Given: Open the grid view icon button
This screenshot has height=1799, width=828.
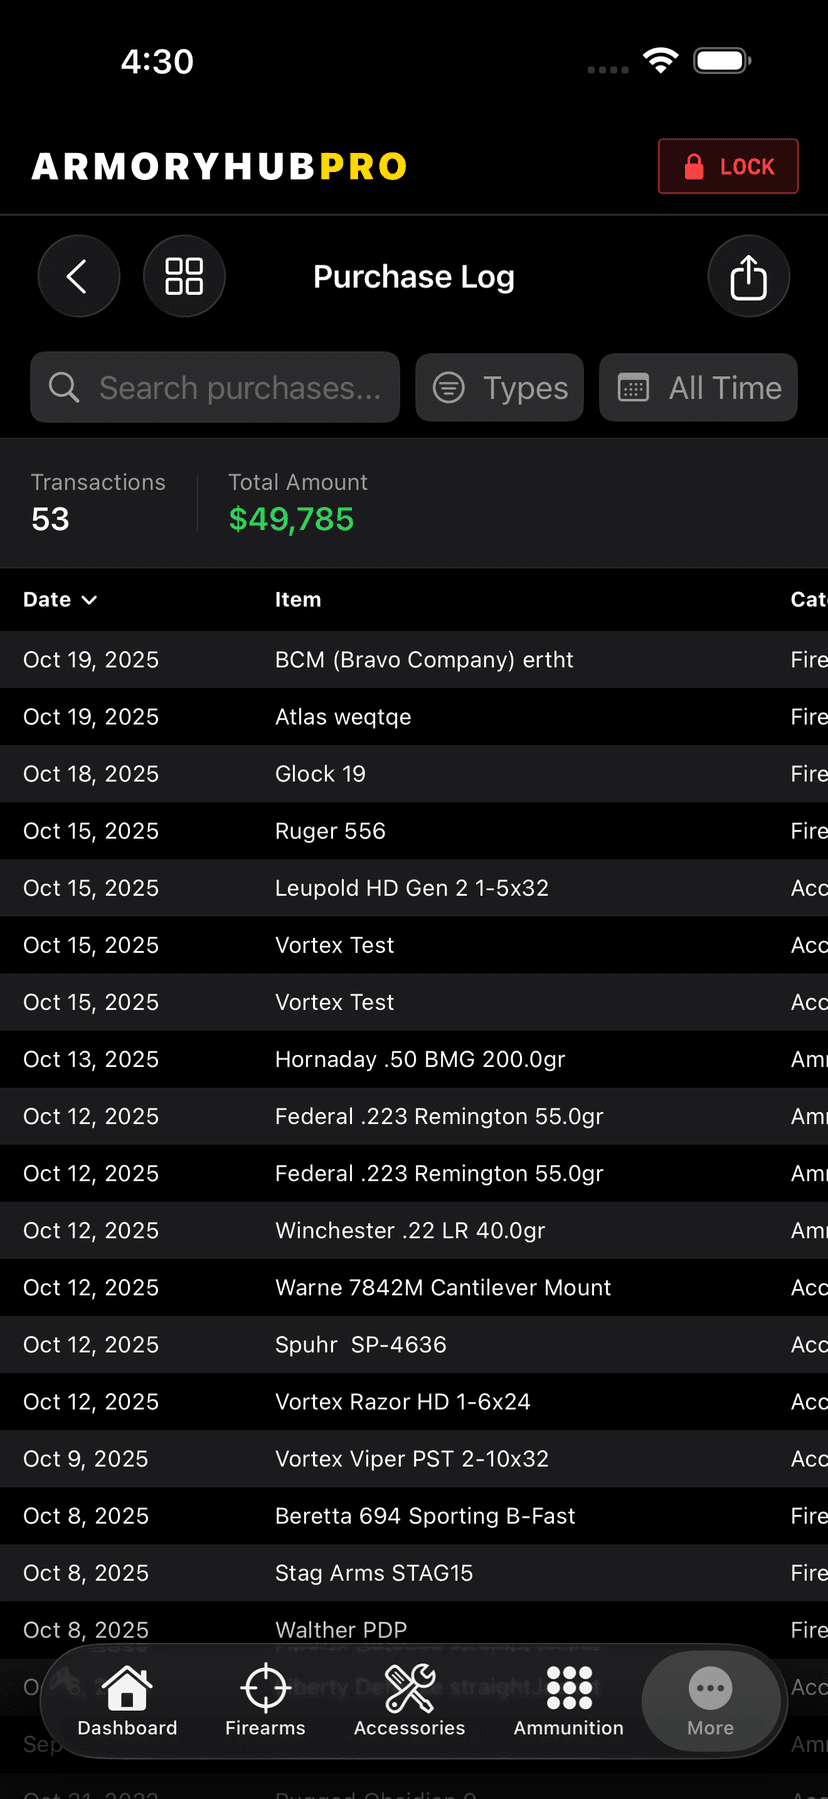Looking at the screenshot, I should pyautogui.click(x=184, y=277).
